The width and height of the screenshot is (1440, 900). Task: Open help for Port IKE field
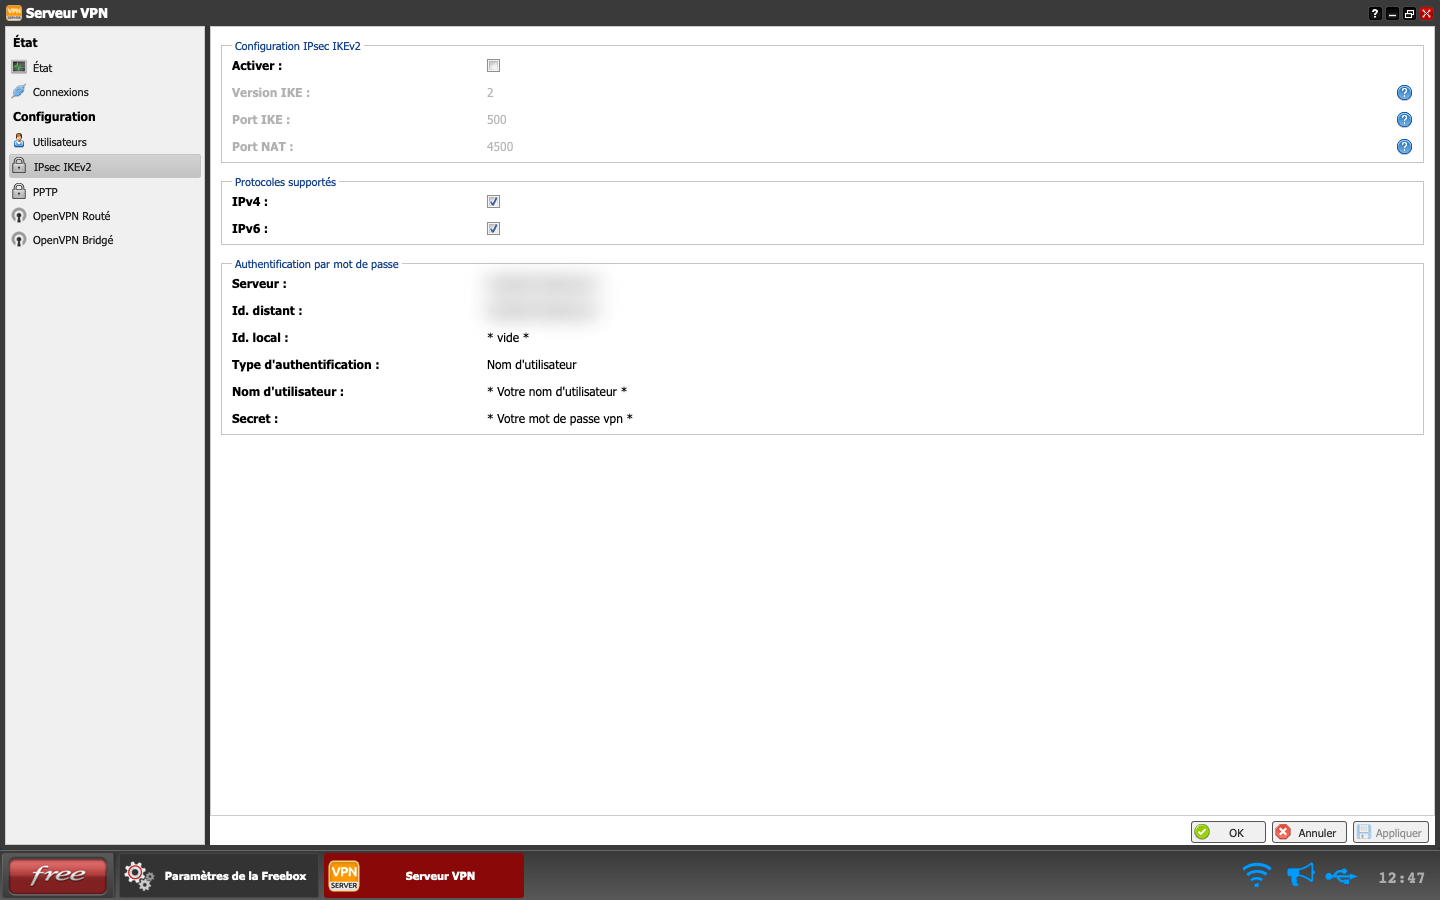[x=1404, y=120]
